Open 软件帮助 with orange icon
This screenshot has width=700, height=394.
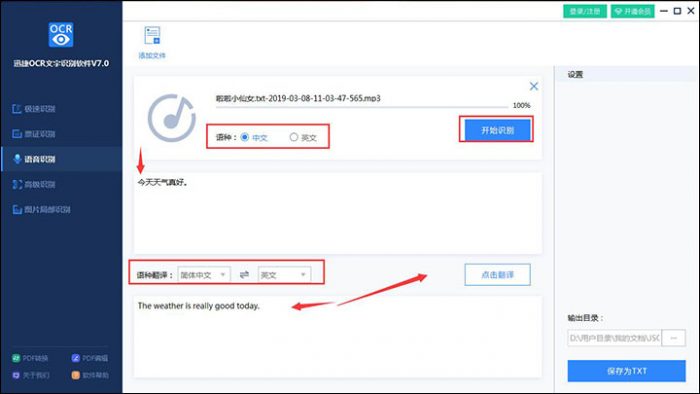(90, 375)
